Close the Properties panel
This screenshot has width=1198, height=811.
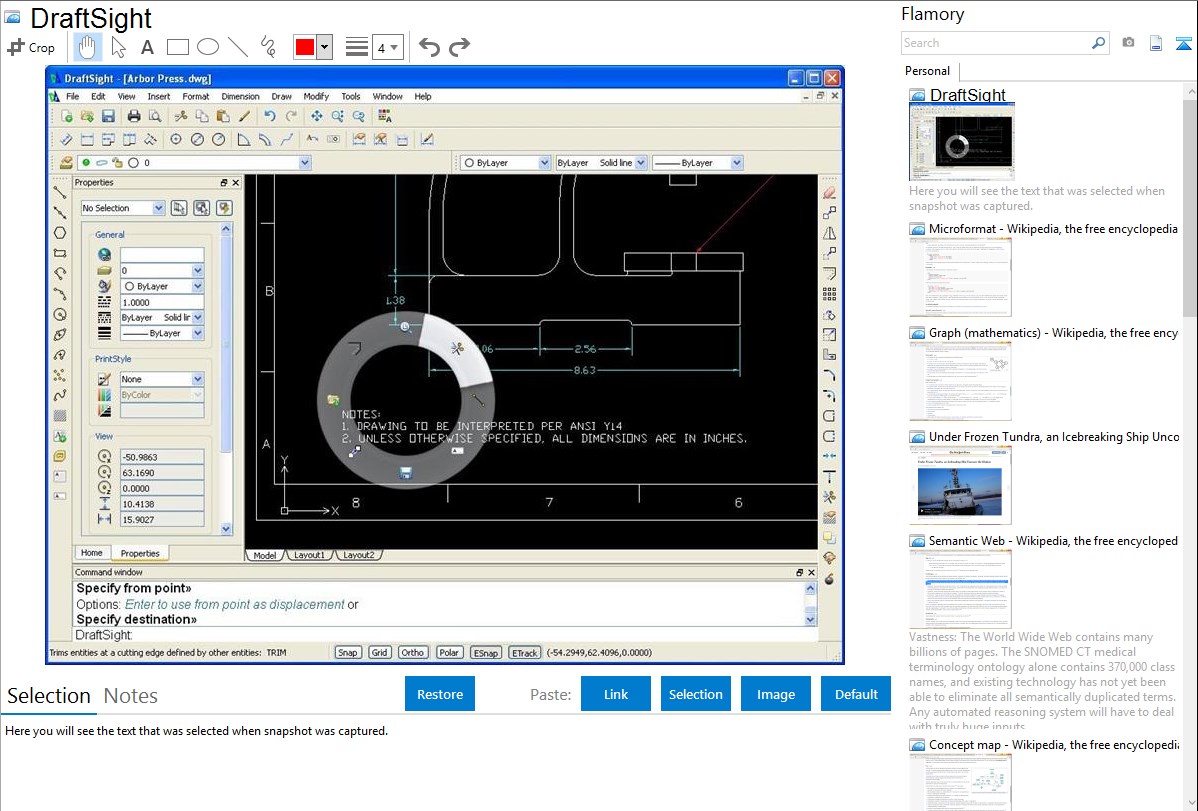(x=235, y=183)
